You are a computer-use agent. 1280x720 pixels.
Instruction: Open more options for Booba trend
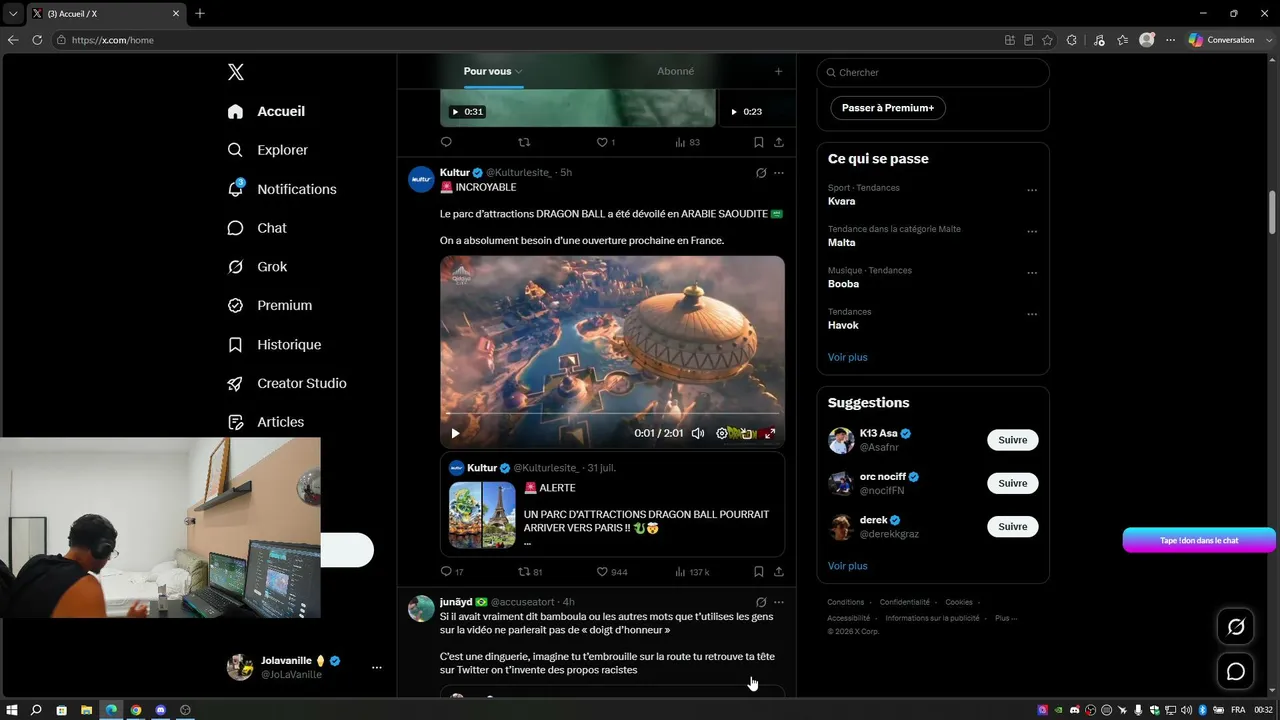coord(1032,272)
